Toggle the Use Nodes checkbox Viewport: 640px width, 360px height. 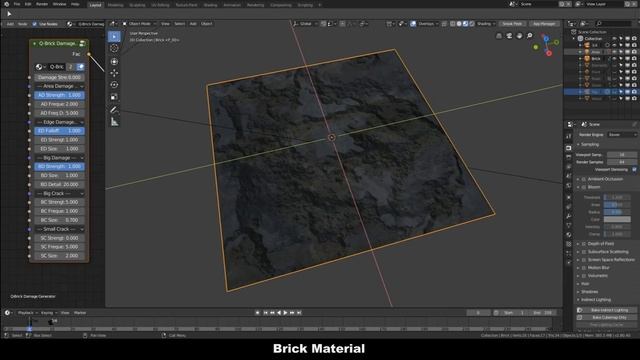tap(35, 24)
